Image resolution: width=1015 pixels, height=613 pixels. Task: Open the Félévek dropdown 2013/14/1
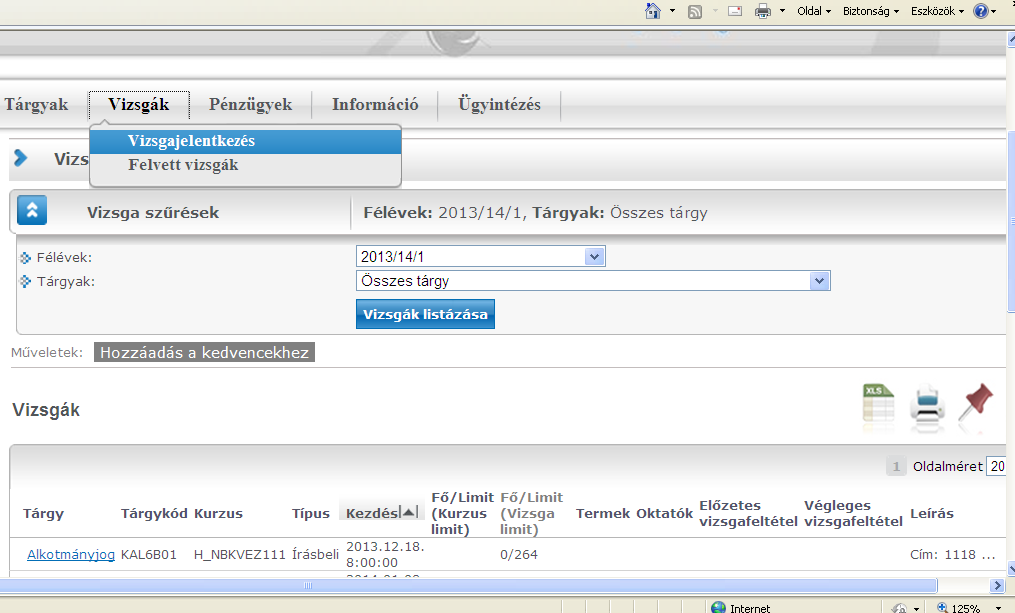pos(480,256)
